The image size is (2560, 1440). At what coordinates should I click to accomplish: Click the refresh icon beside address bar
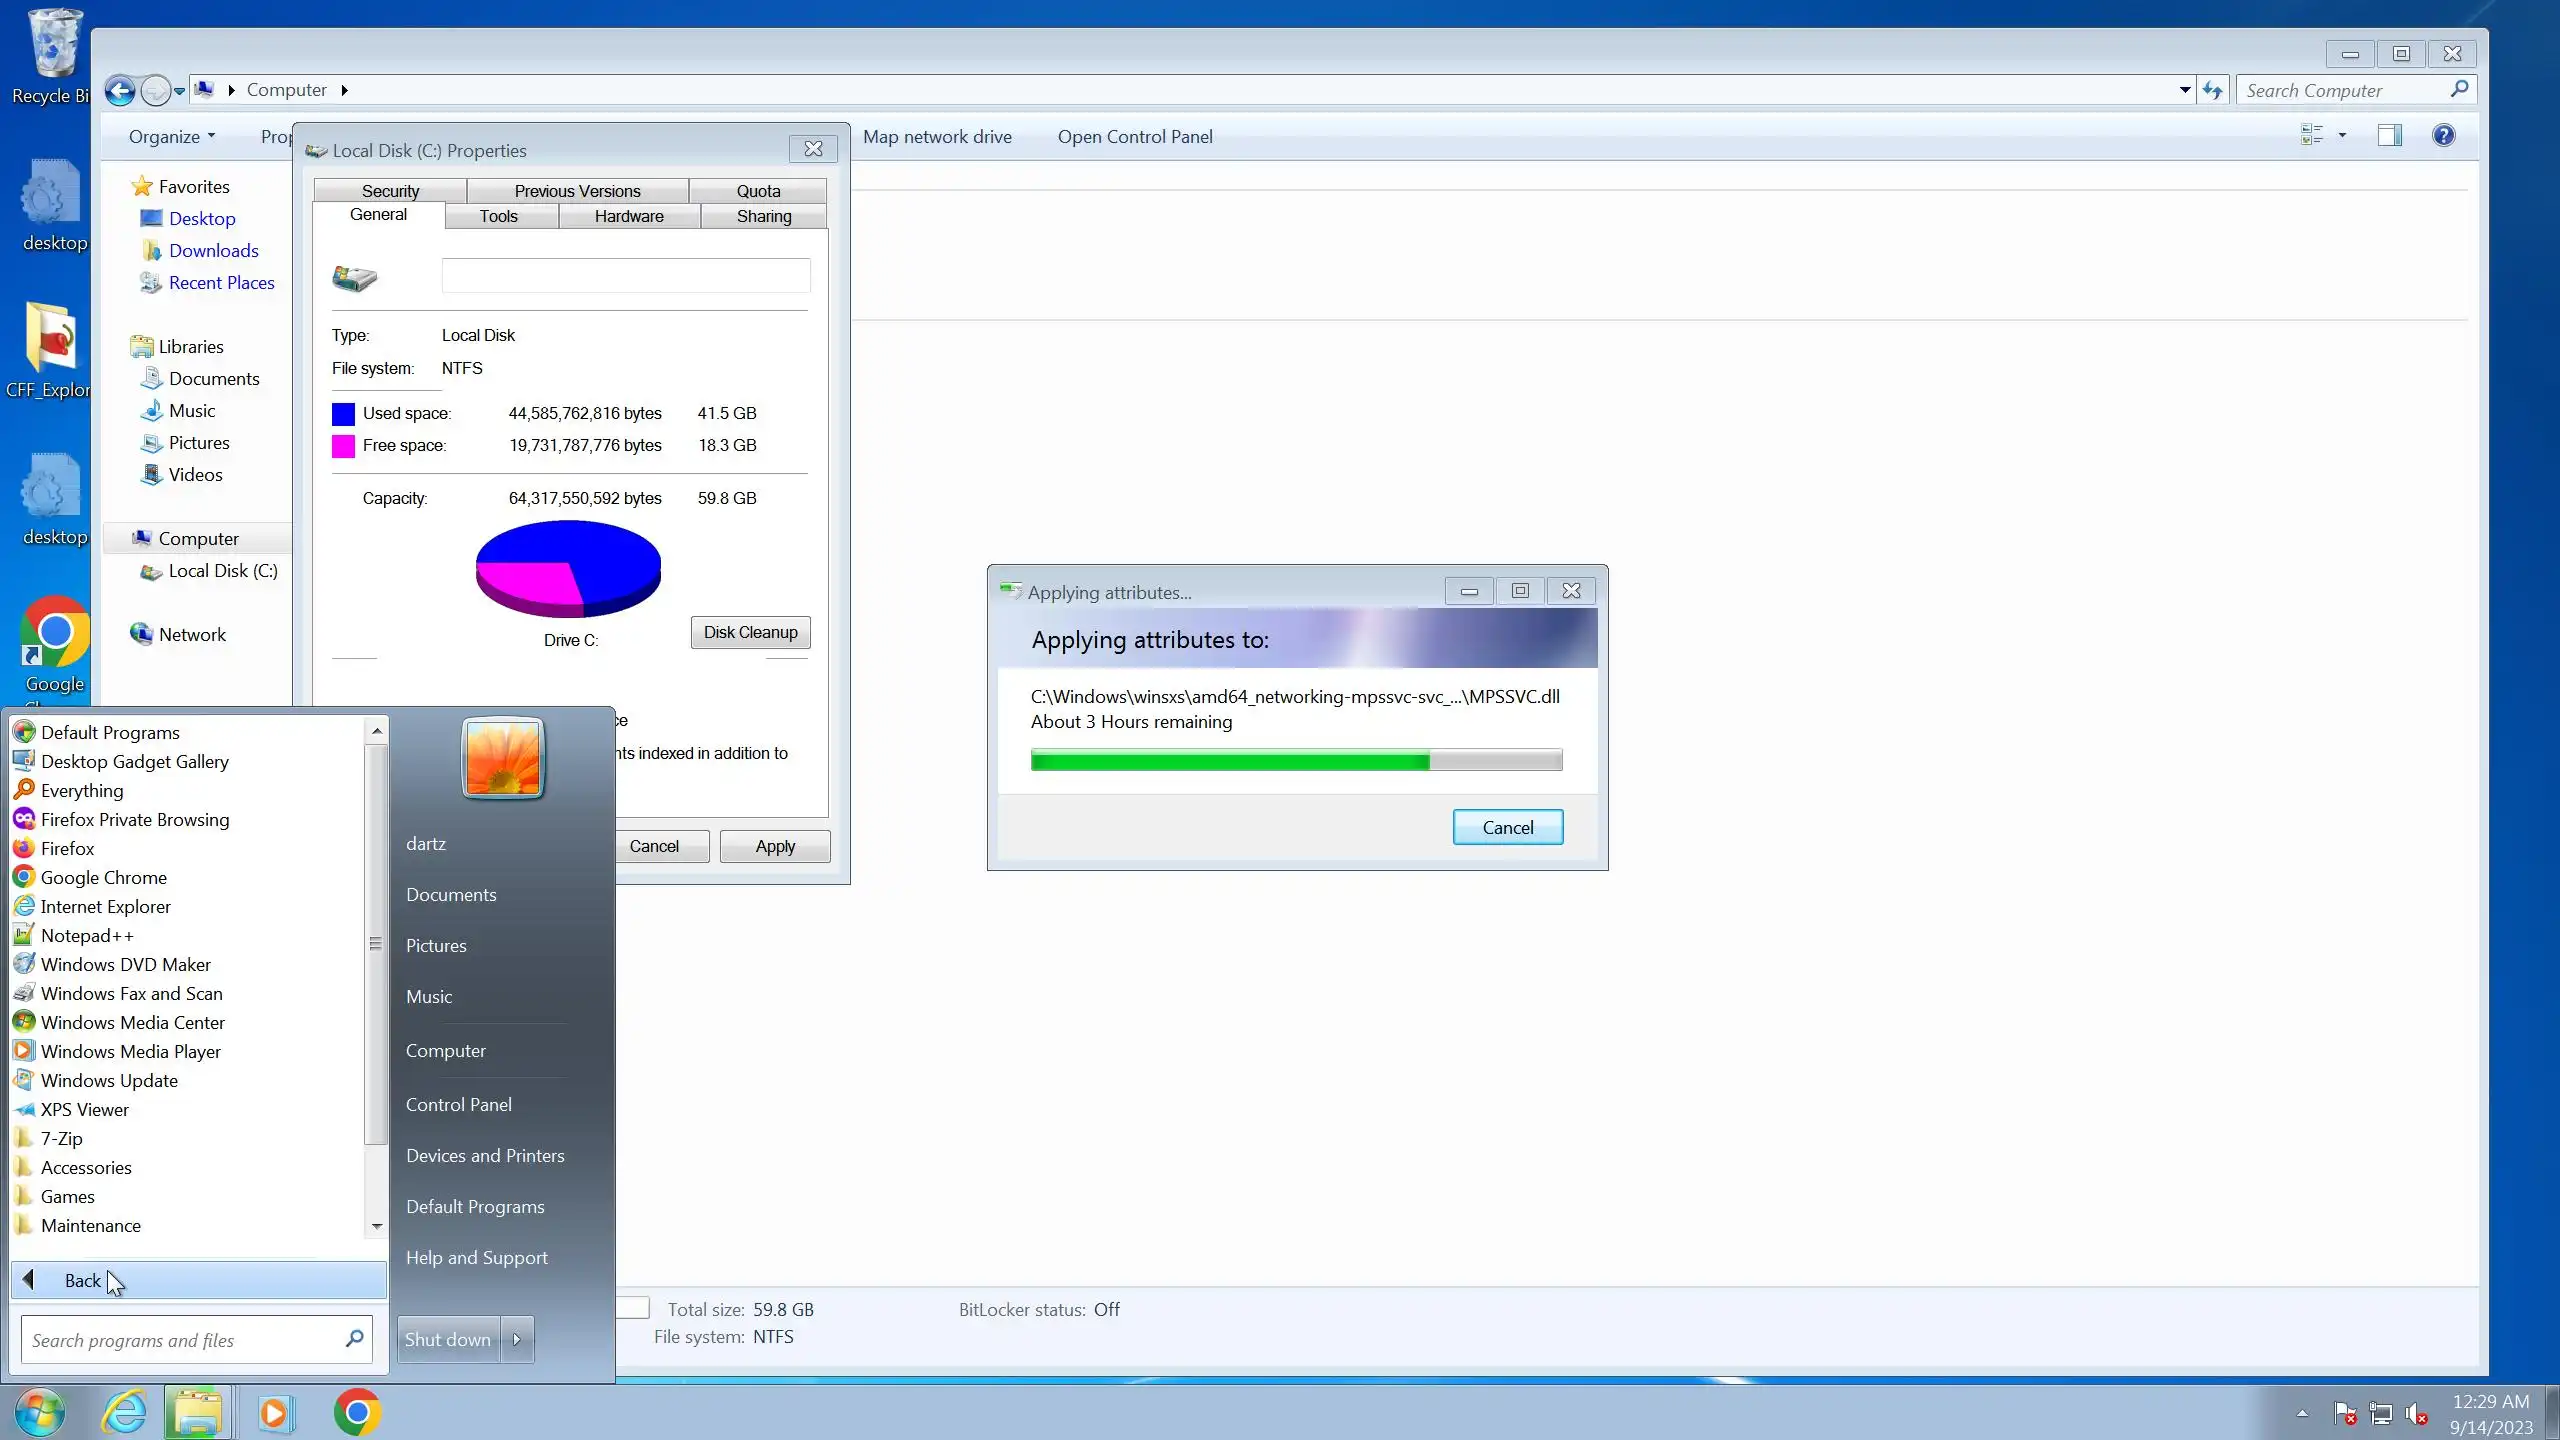click(x=2212, y=90)
